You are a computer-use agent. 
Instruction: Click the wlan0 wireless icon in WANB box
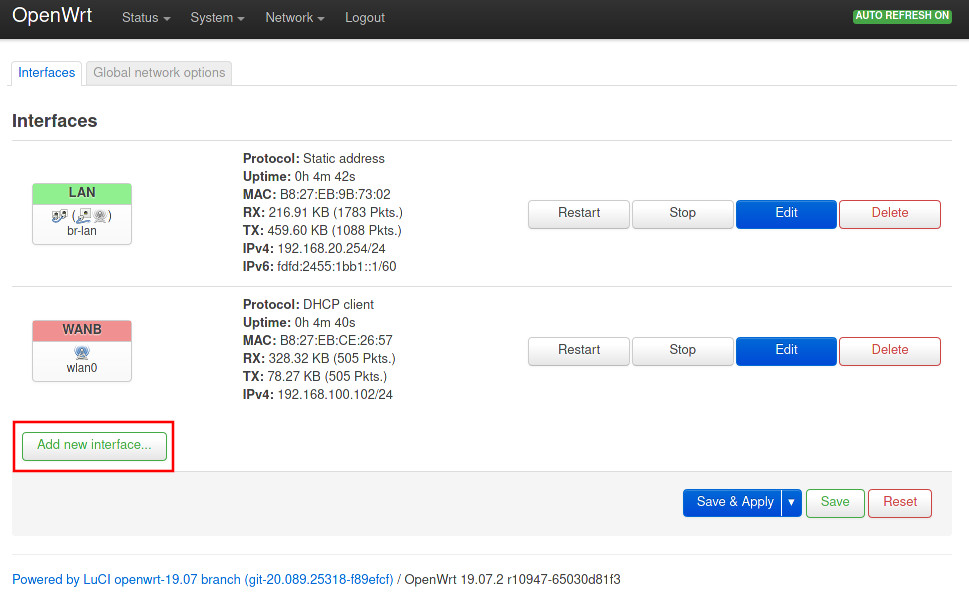[x=82, y=352]
